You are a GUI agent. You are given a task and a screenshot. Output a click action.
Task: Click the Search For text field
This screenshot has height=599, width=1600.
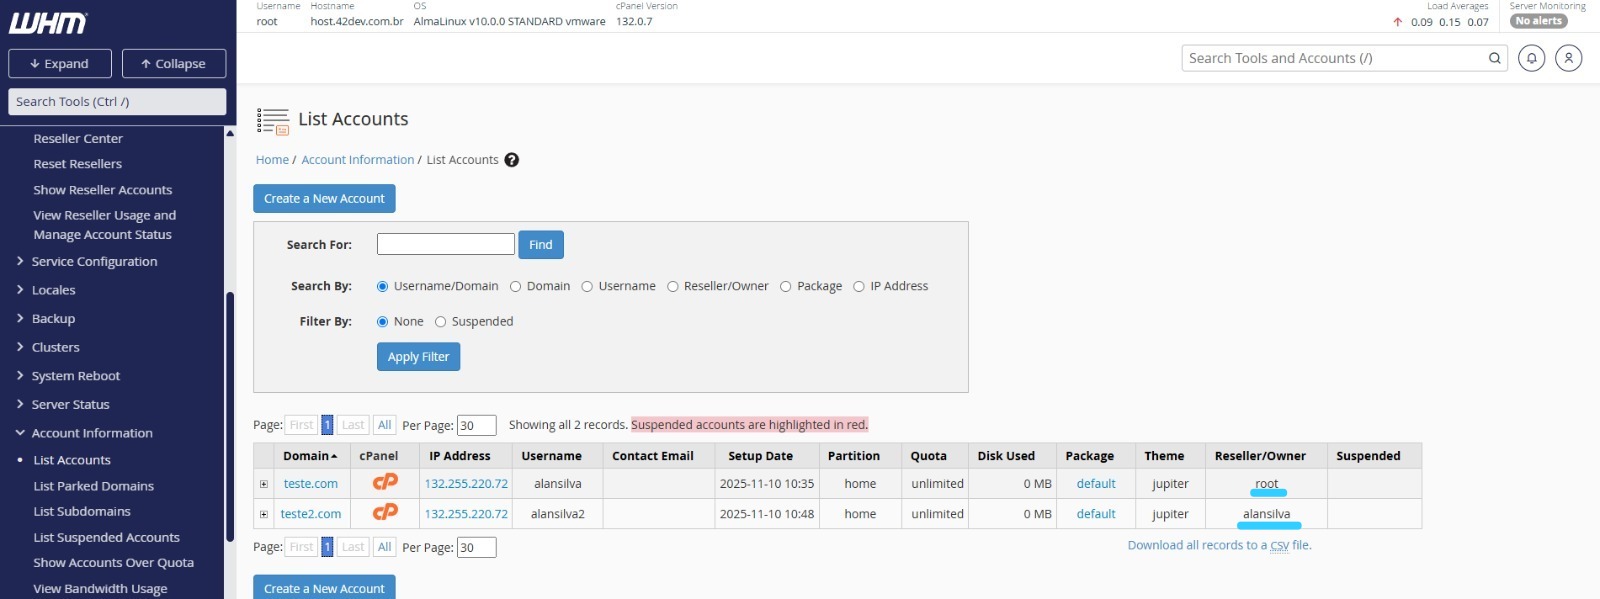(x=445, y=244)
